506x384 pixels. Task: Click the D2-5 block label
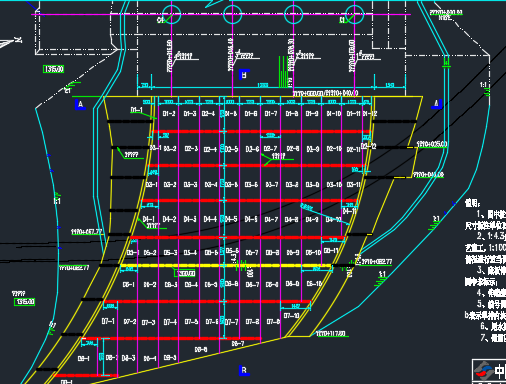tap(232, 149)
